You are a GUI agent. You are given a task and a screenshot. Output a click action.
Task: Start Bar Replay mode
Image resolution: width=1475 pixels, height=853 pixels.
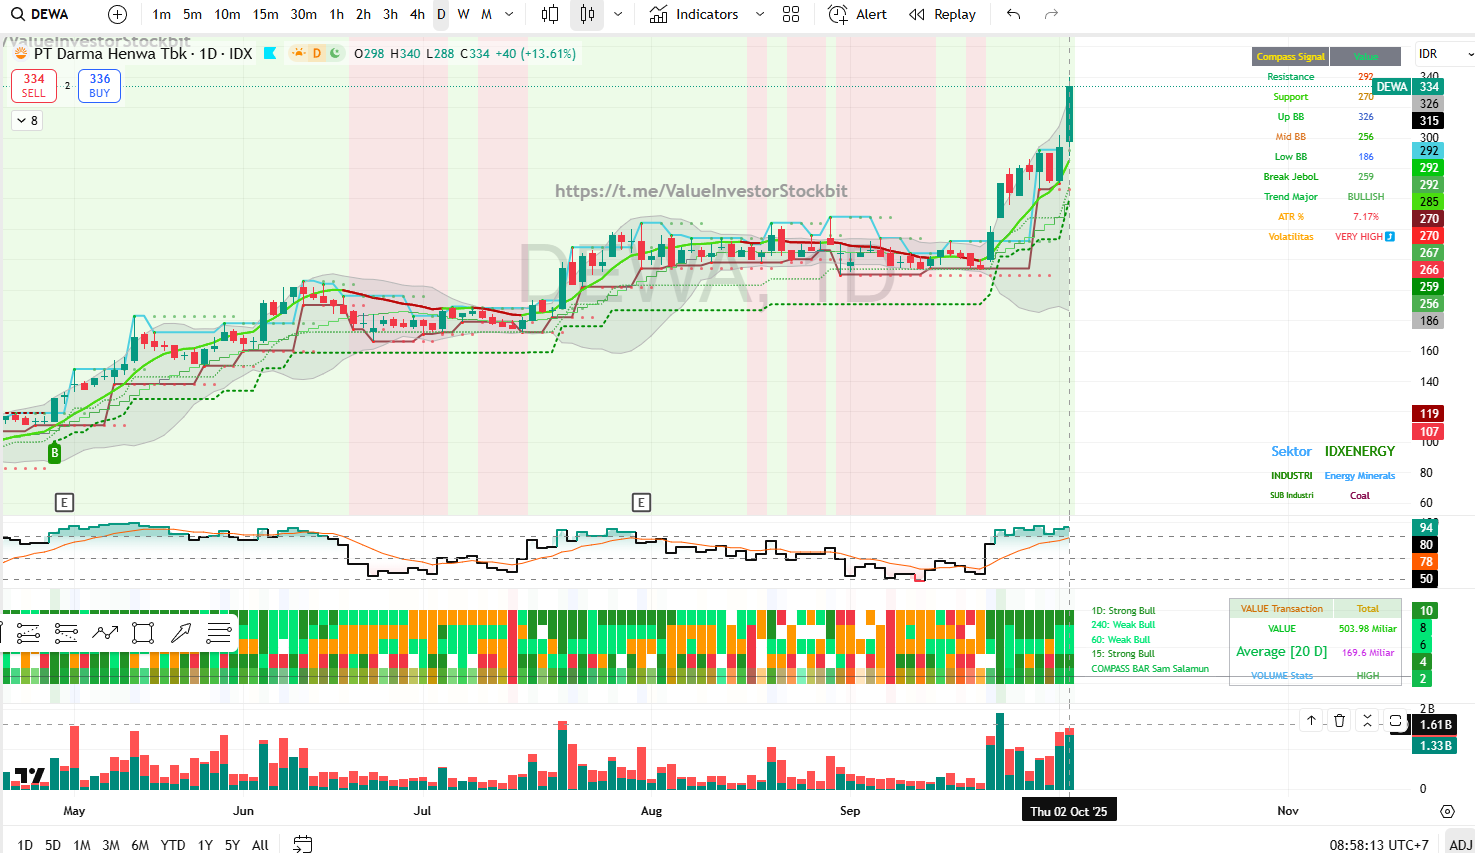click(943, 14)
